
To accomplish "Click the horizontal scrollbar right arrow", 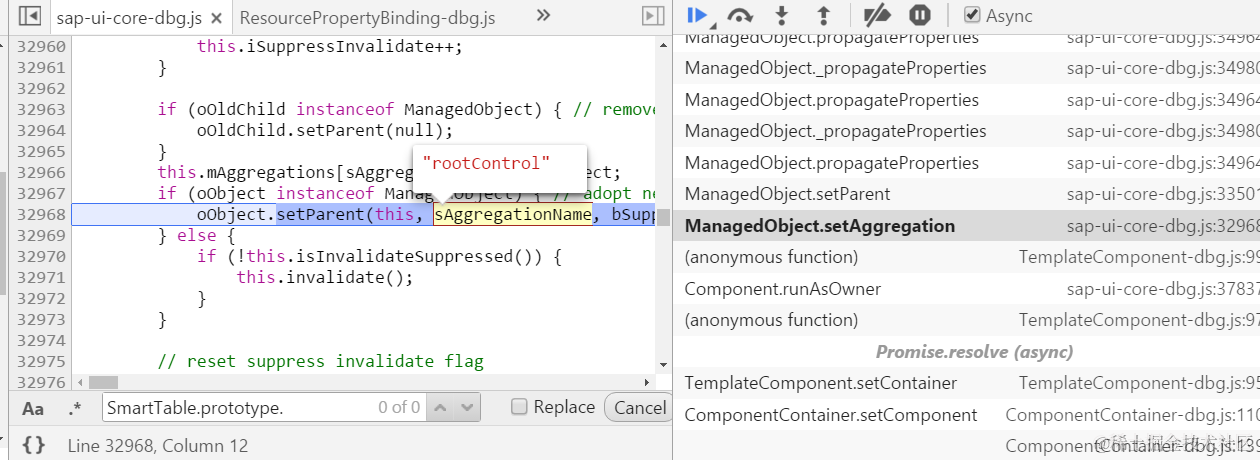I will coord(648,382).
